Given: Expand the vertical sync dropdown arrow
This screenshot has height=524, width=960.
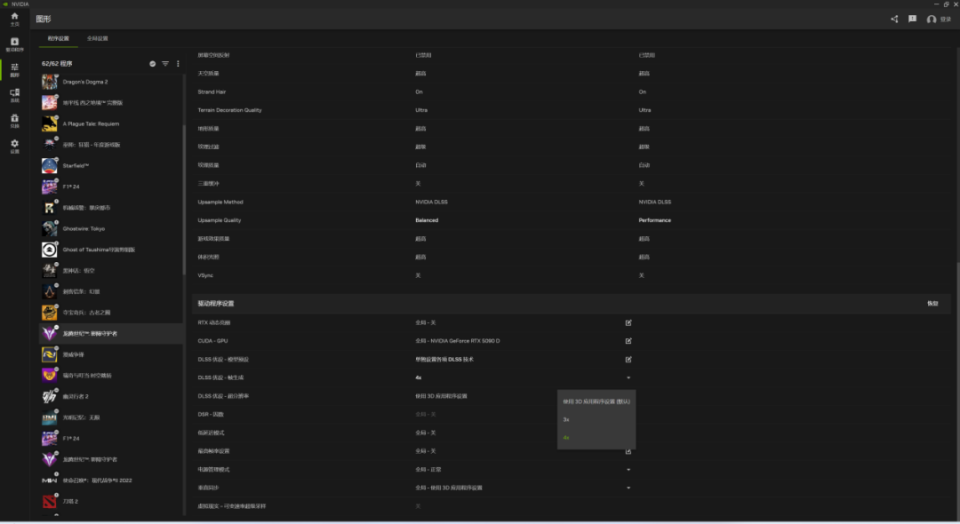Looking at the screenshot, I should tap(628, 488).
